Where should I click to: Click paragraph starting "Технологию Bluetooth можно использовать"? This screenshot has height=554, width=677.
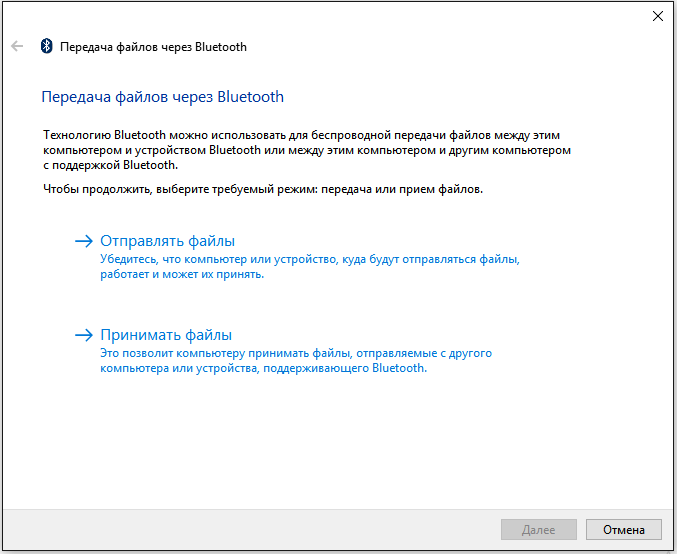point(307,150)
